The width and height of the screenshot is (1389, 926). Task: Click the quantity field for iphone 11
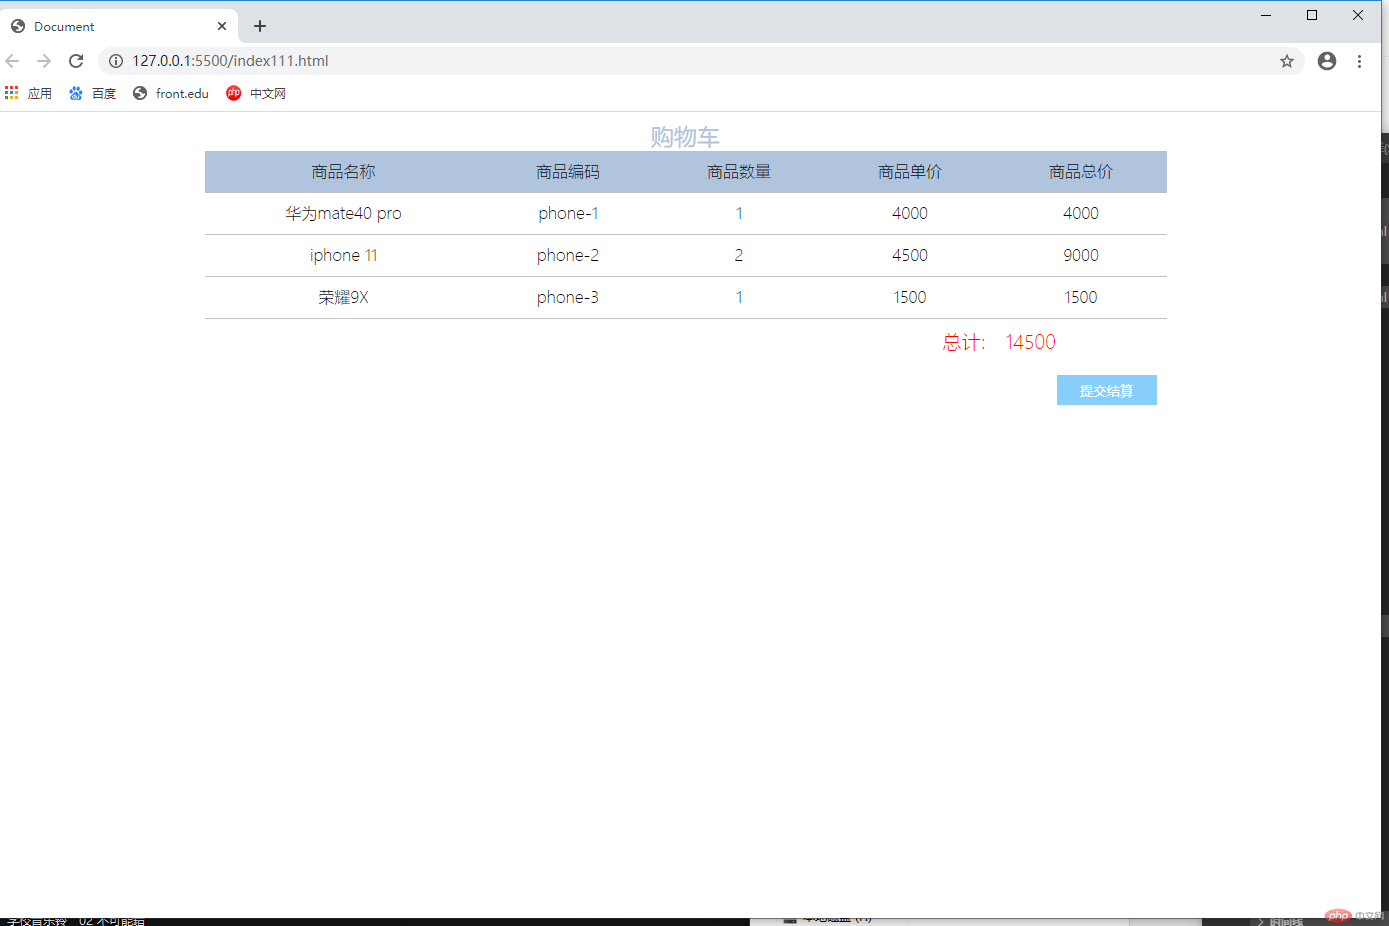pyautogui.click(x=739, y=255)
